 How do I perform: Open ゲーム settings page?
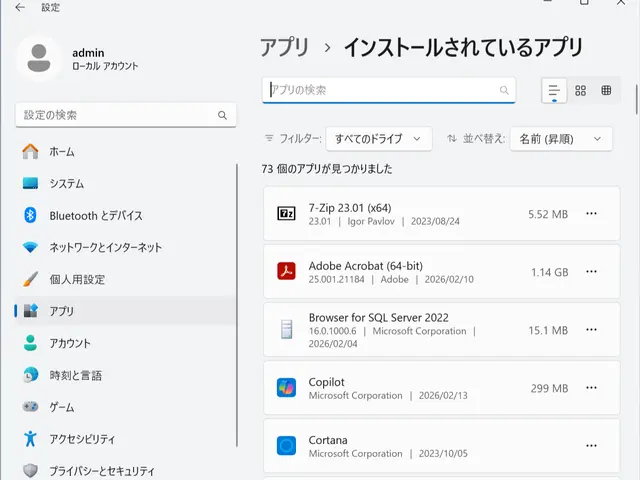(126, 407)
